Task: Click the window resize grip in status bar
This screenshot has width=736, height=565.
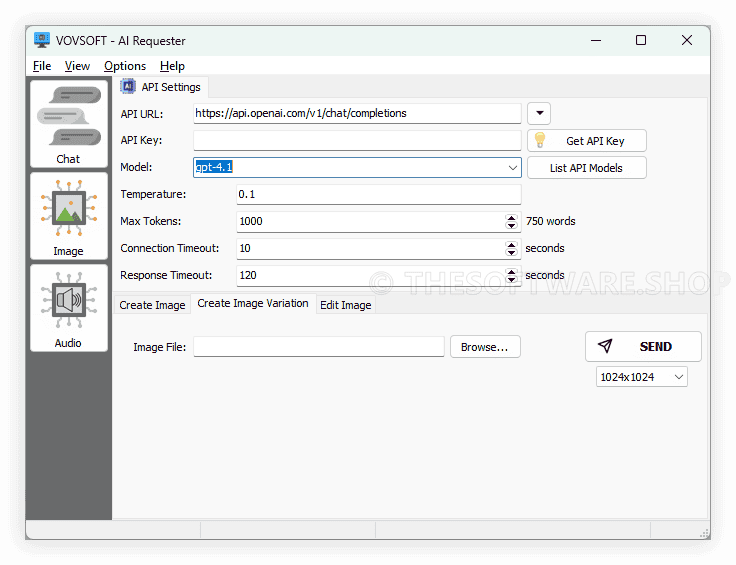Action: point(704,533)
